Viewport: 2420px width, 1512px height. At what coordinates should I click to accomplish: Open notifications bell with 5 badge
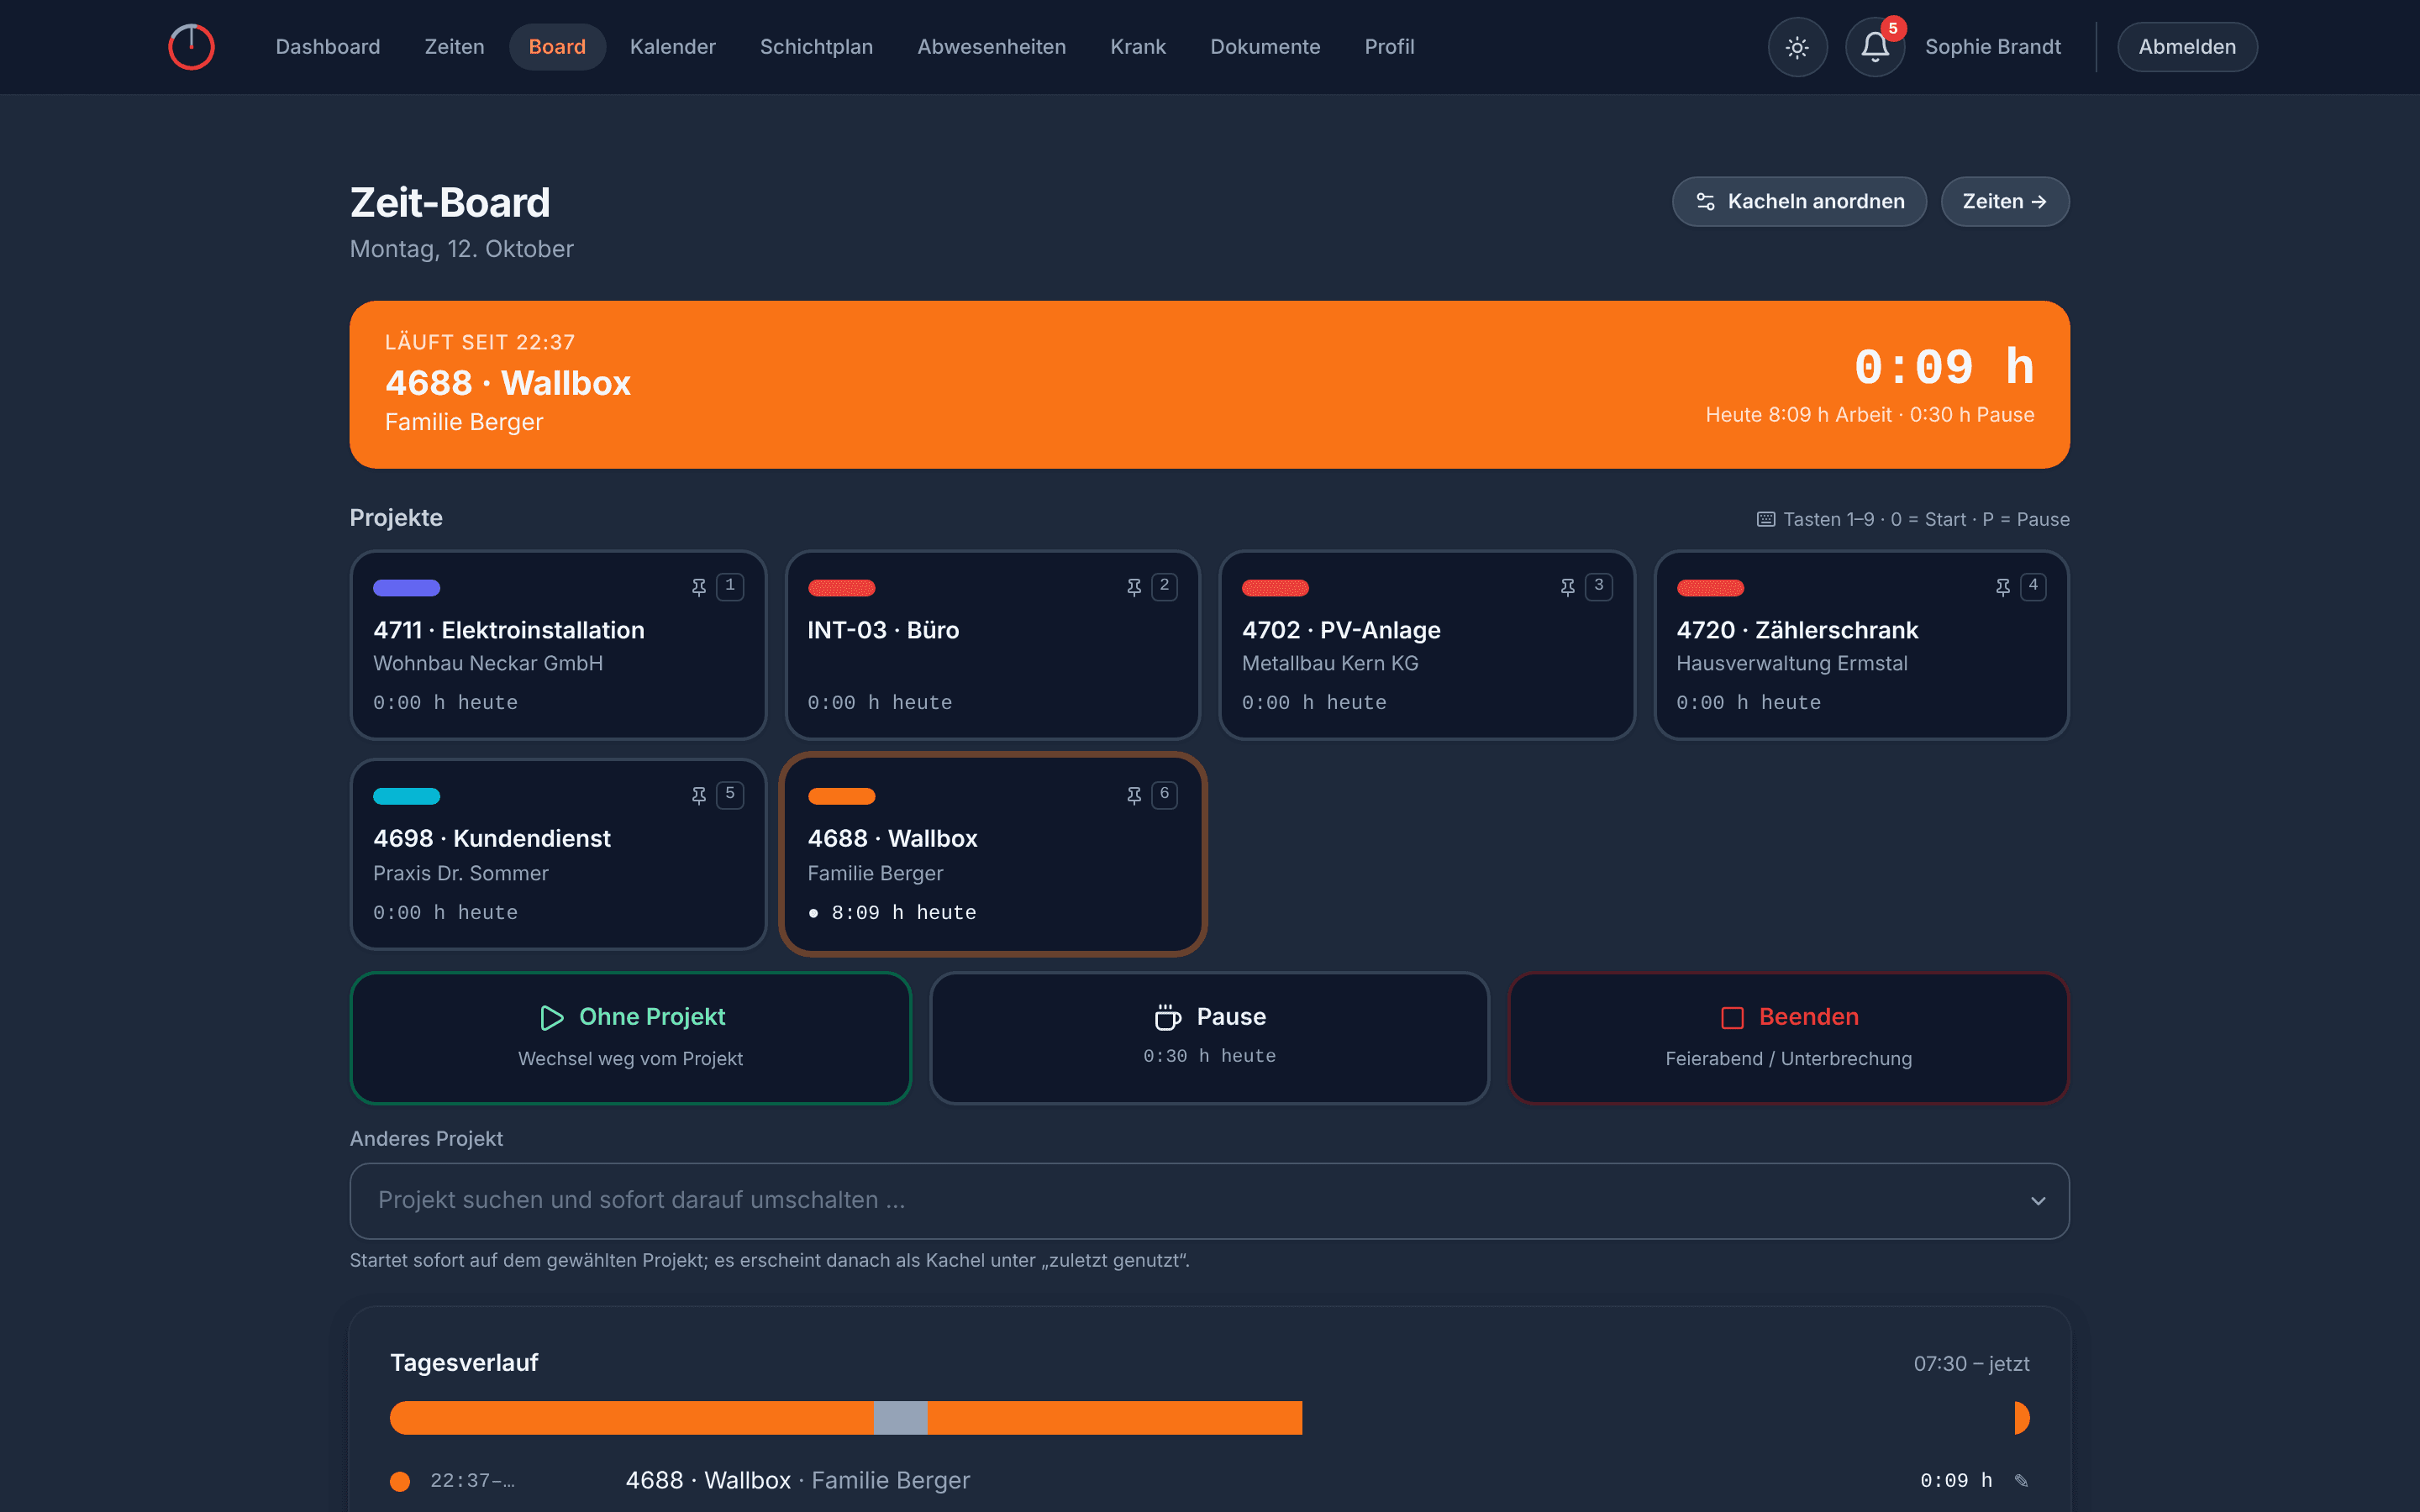1875,47
